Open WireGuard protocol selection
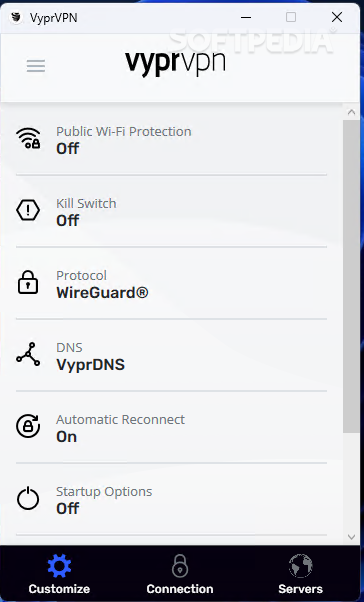Image resolution: width=364 pixels, height=602 pixels. tap(172, 283)
